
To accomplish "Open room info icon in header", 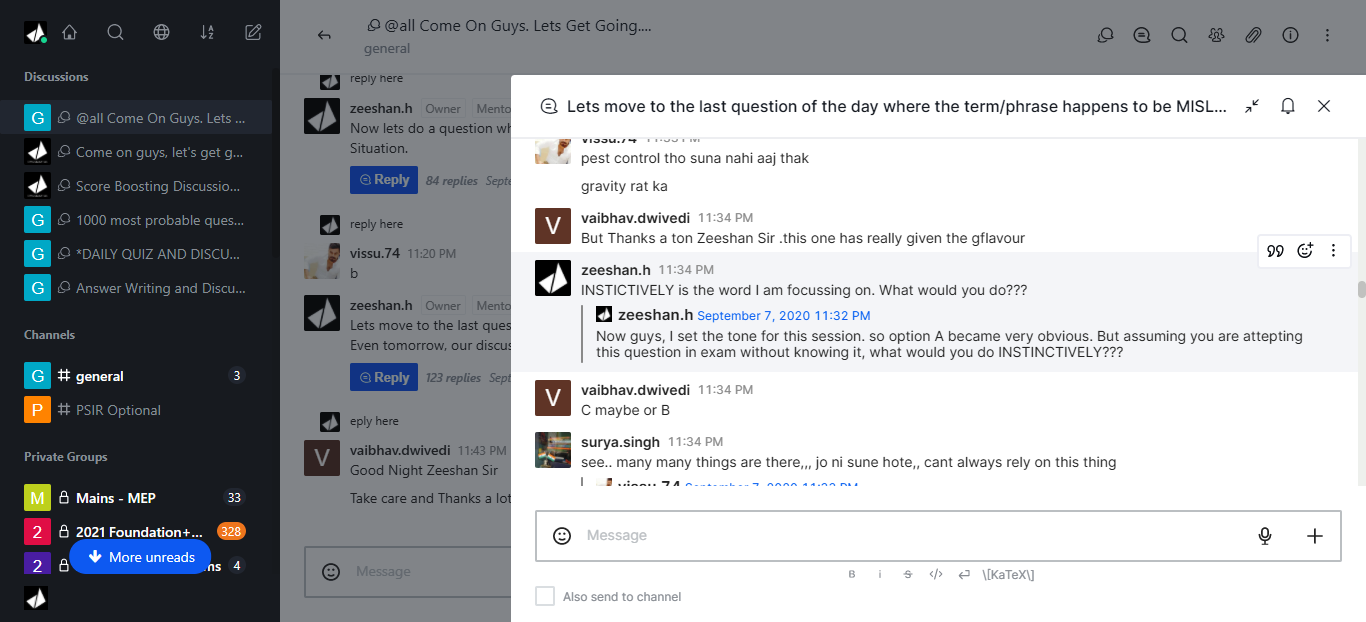I will click(1290, 35).
